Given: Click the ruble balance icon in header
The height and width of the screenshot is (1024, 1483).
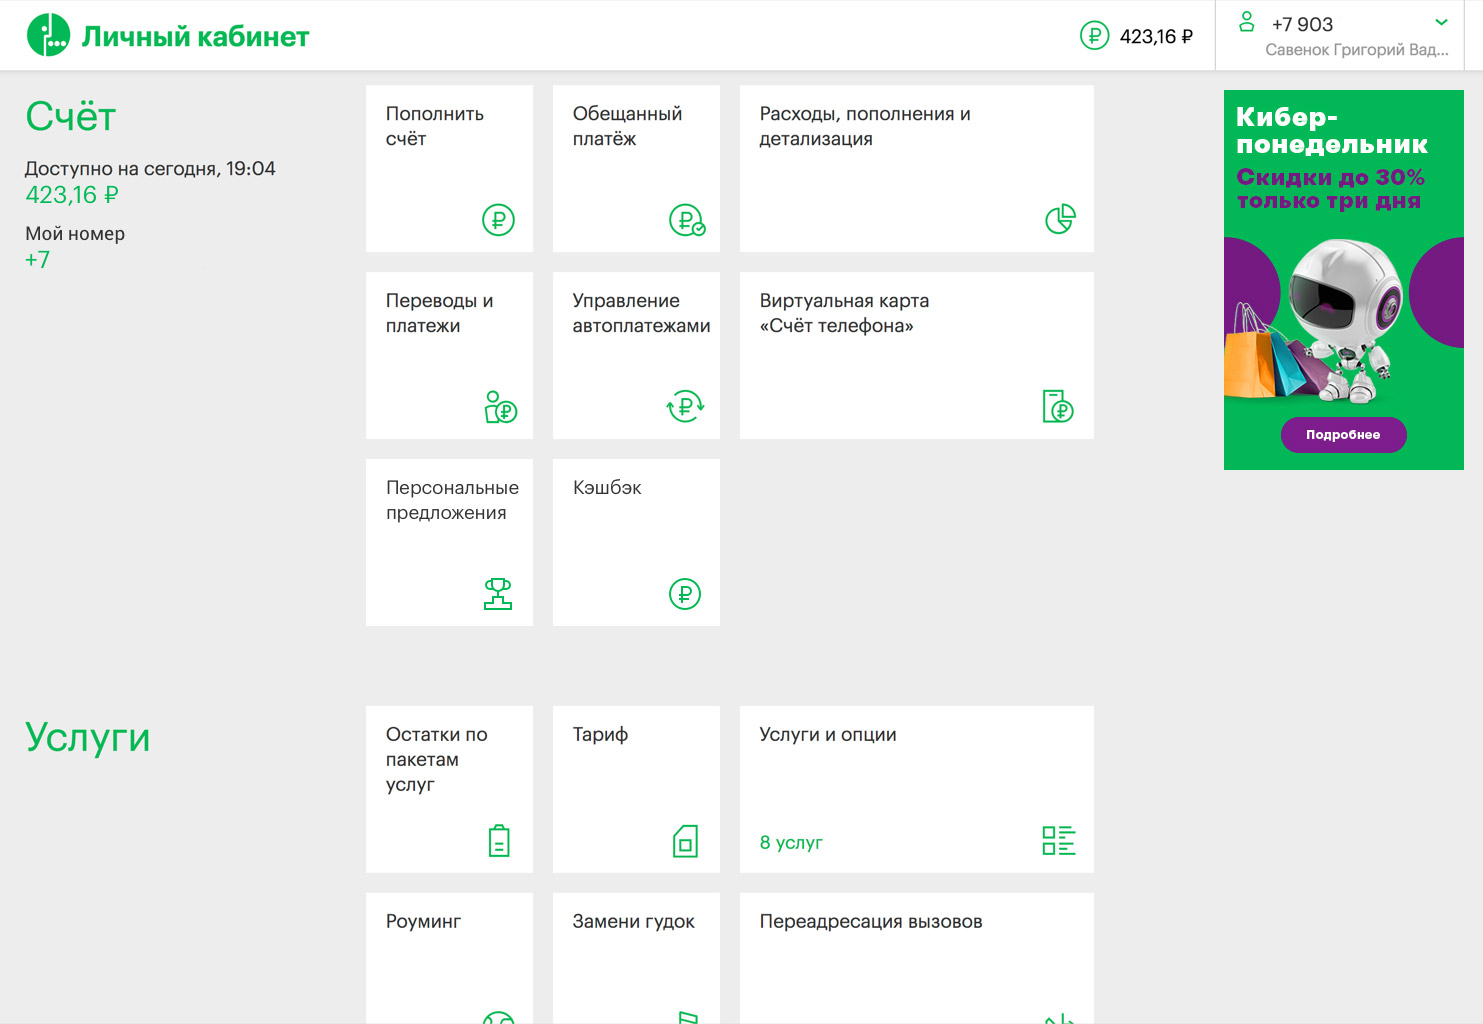Looking at the screenshot, I should pos(1094,36).
